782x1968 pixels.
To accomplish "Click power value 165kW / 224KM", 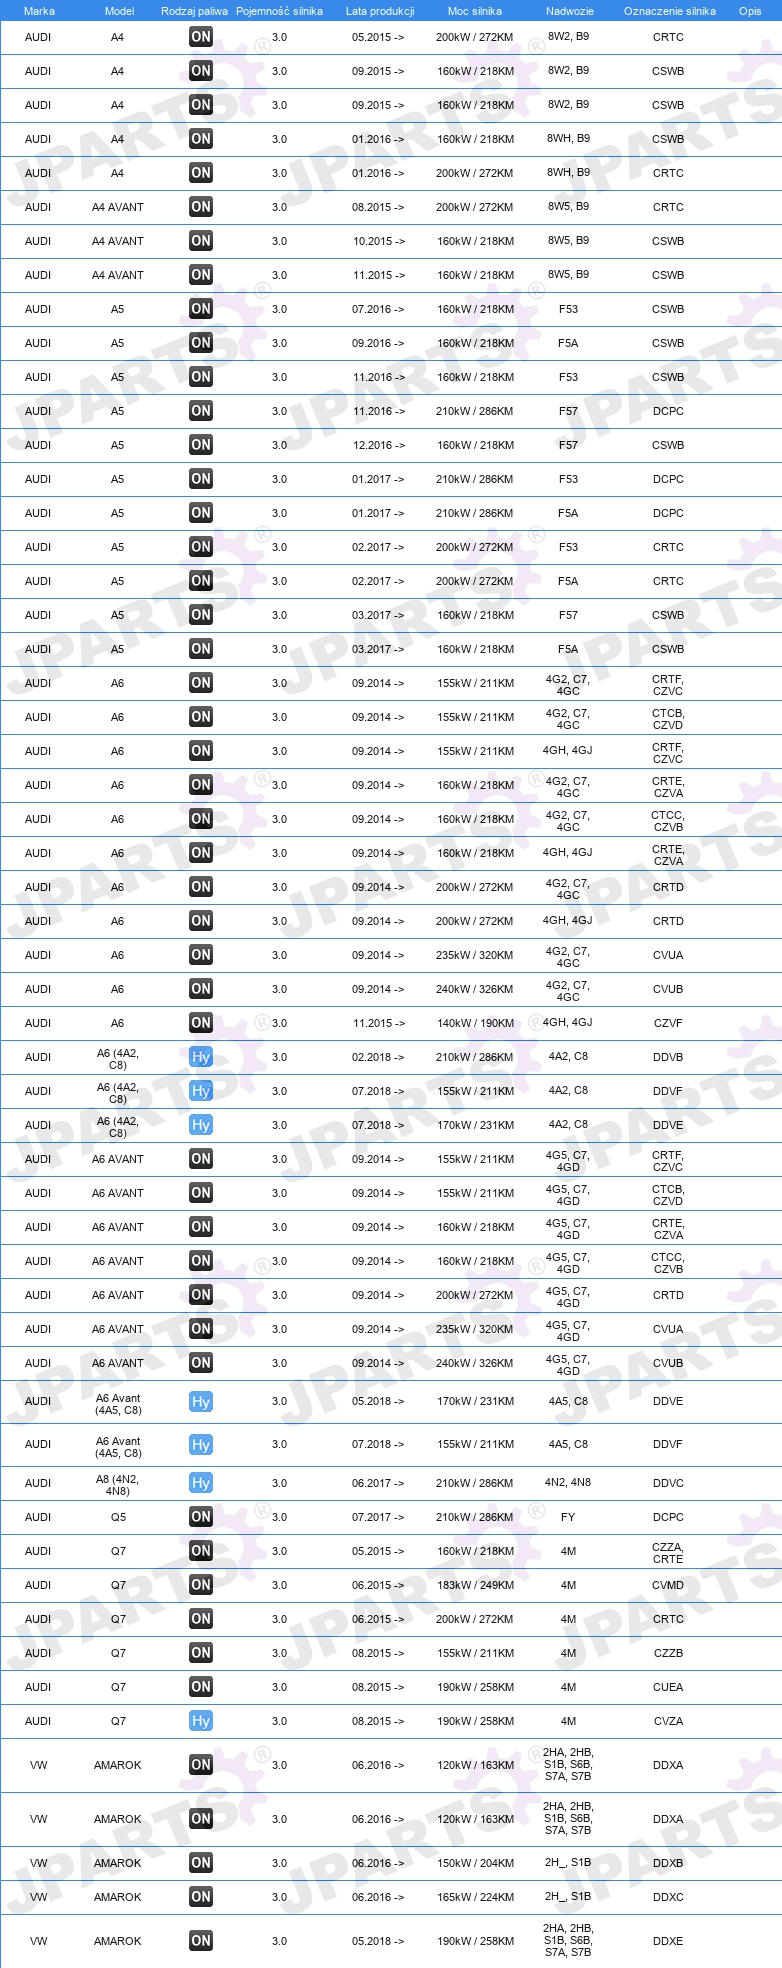I will coord(475,1897).
